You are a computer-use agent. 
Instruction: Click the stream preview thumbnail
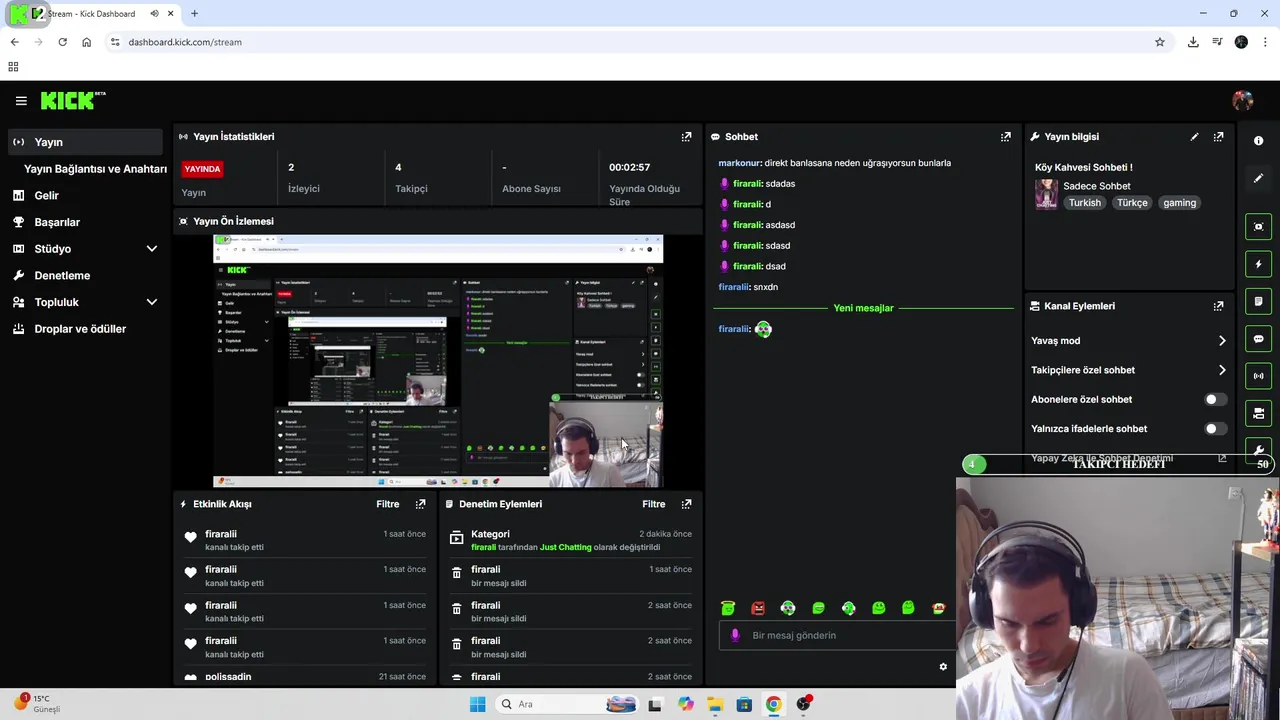pyautogui.click(x=438, y=361)
